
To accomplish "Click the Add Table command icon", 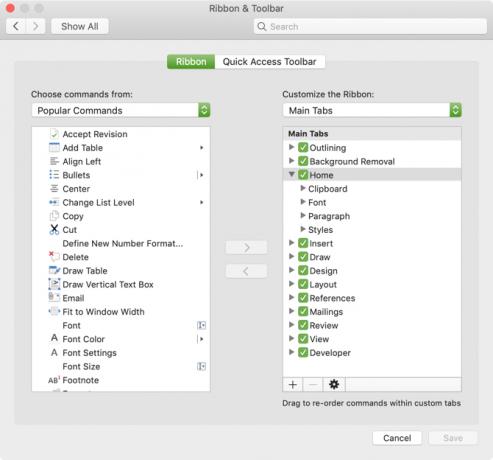I will point(54,147).
